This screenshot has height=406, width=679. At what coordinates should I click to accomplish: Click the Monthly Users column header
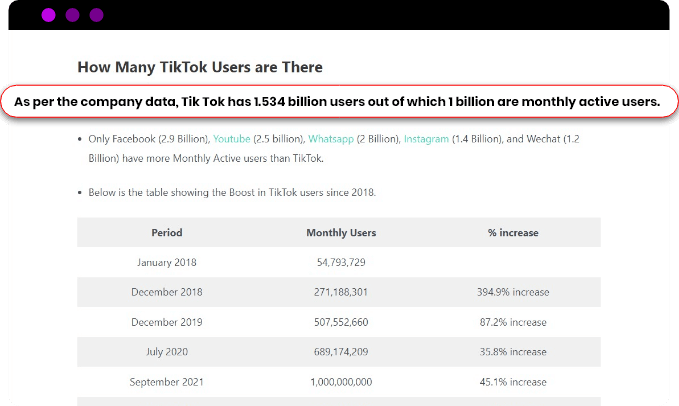(x=341, y=232)
